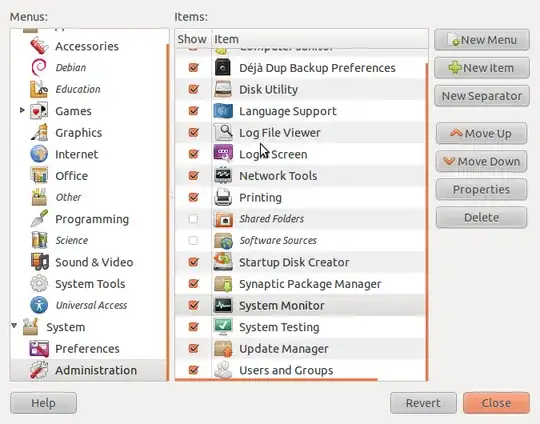
Task: Enable the Shared Folders checkbox
Action: 193,219
